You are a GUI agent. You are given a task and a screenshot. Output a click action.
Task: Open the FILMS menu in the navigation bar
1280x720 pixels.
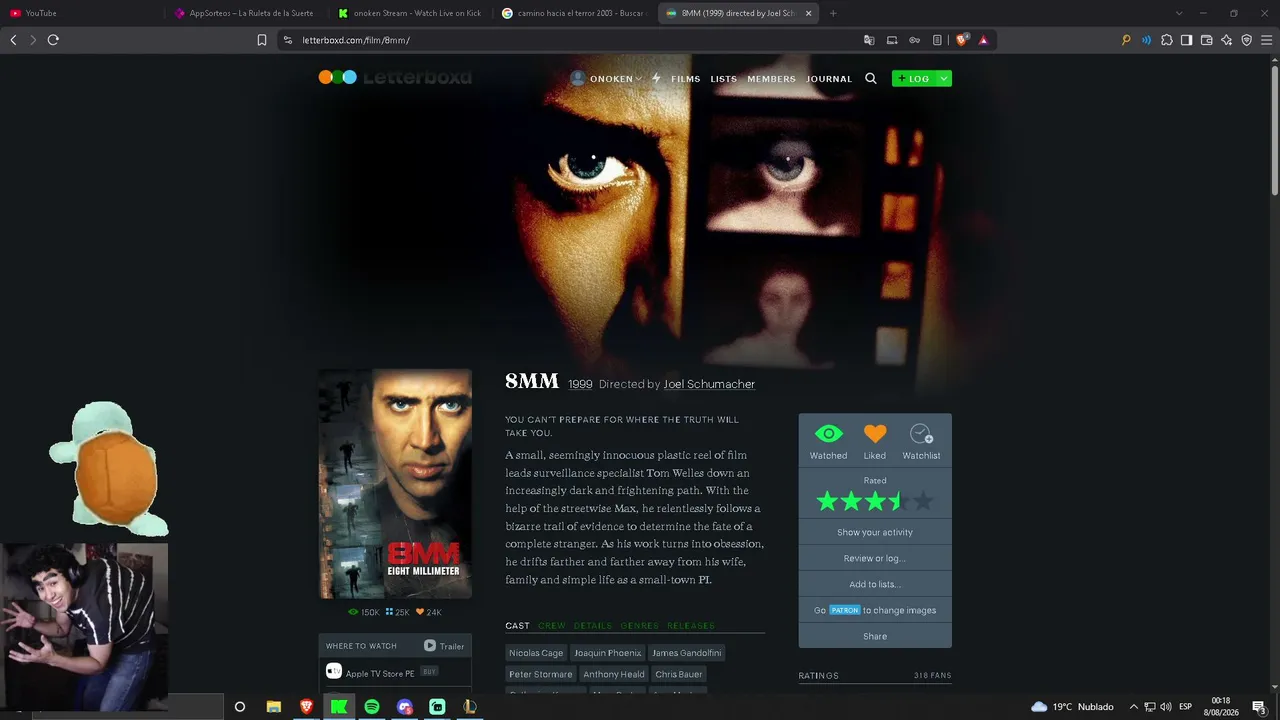tap(686, 79)
